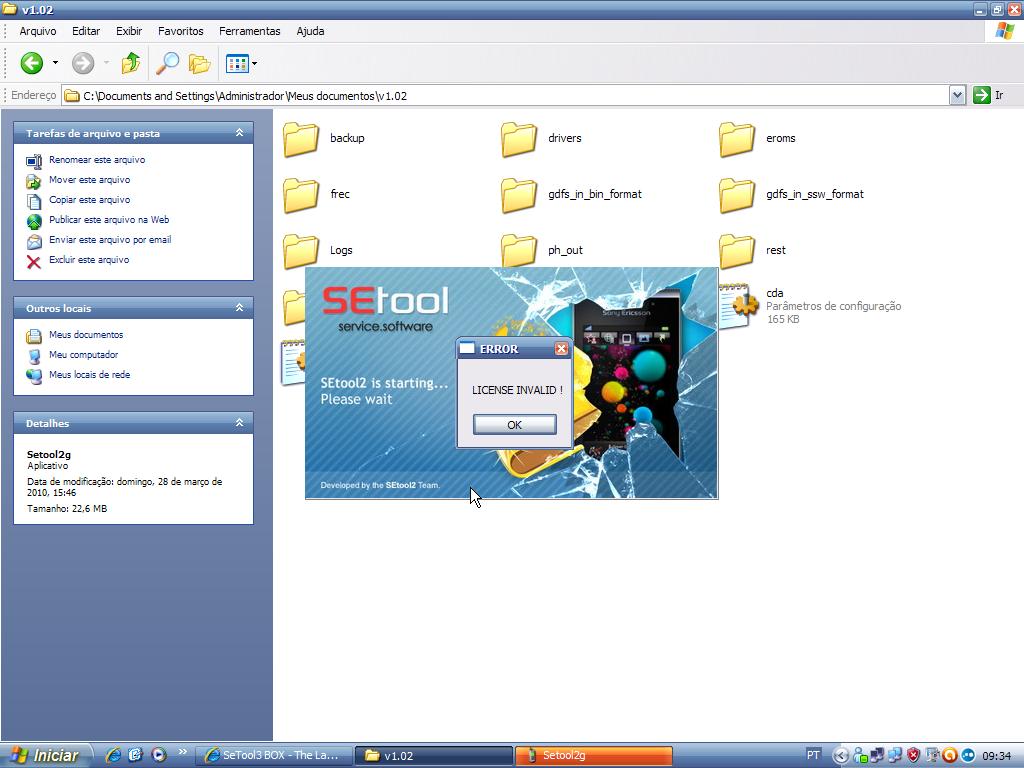Close the ERROR dialog with the X
The image size is (1024, 768).
point(561,349)
